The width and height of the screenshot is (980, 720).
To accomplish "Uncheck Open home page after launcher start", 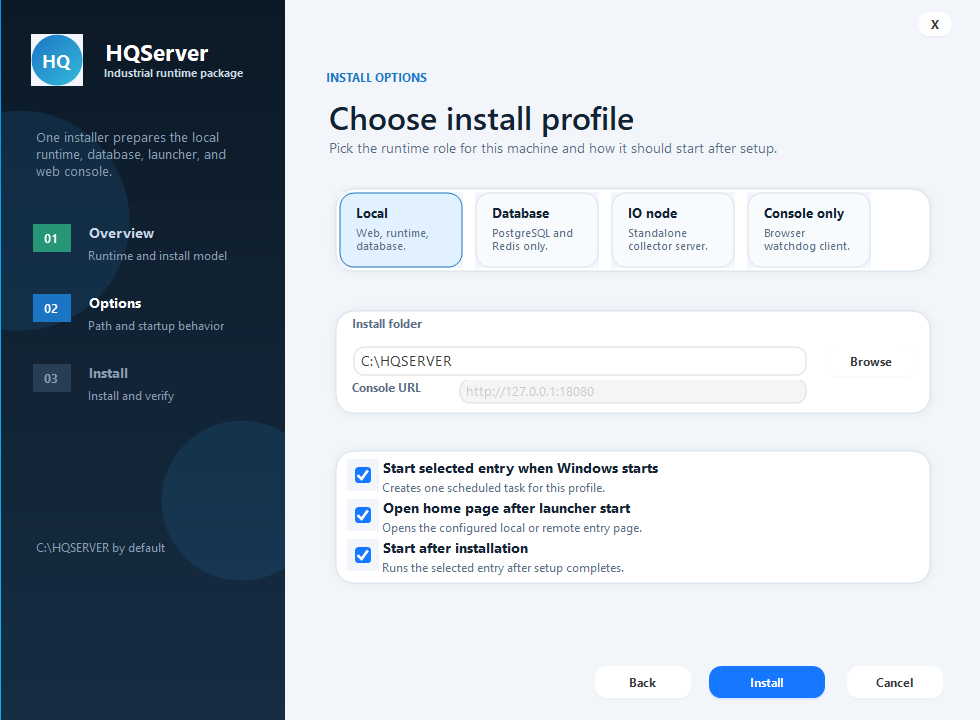I will [362, 515].
